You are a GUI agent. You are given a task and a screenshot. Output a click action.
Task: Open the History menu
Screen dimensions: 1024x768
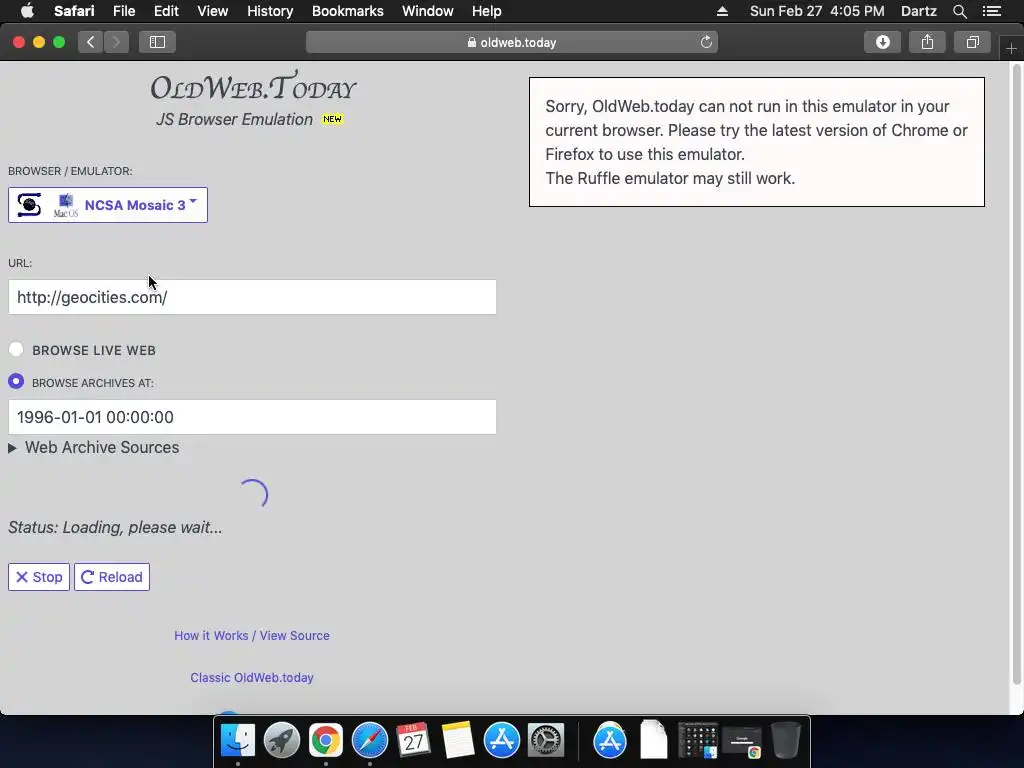pyautogui.click(x=270, y=11)
